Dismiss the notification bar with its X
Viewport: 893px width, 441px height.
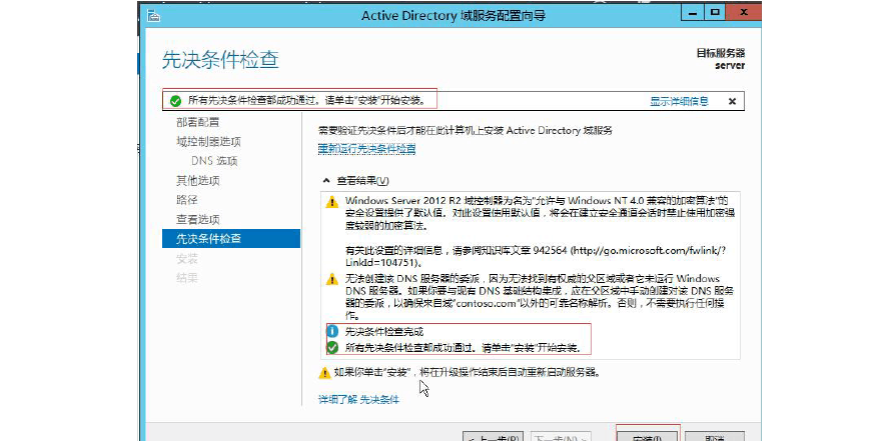[x=732, y=101]
